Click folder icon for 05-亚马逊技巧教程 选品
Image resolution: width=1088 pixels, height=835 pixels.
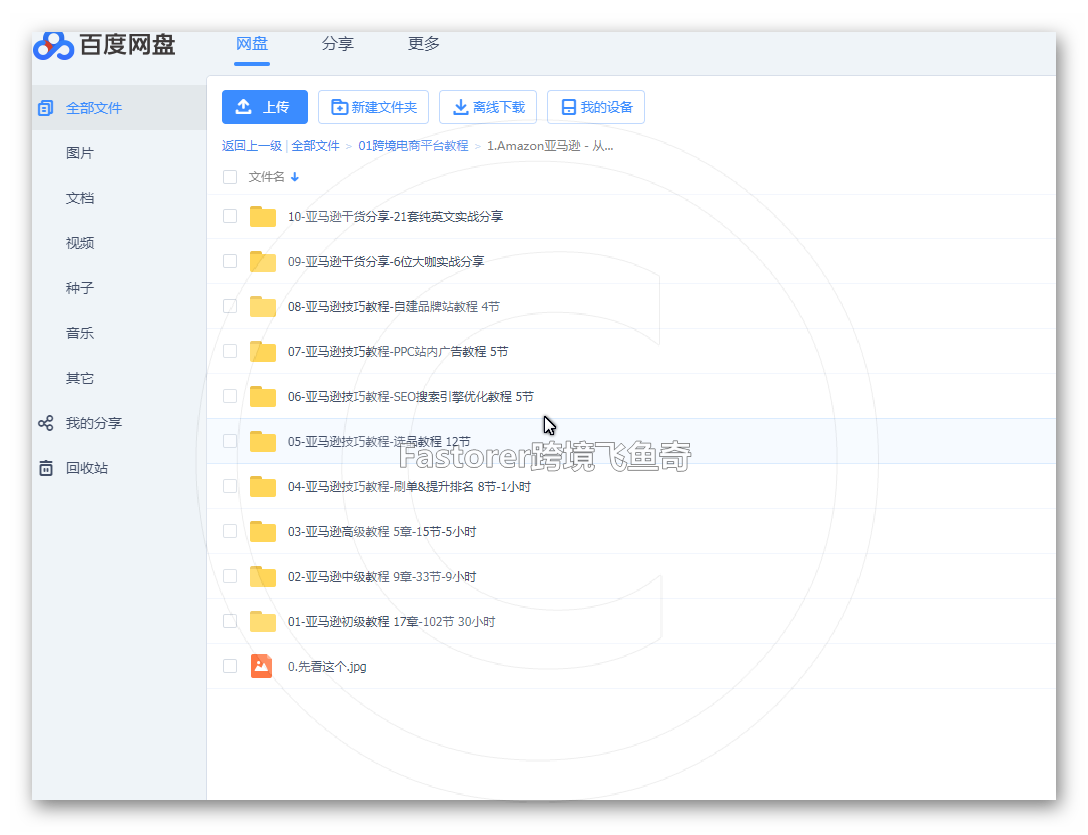tap(263, 441)
